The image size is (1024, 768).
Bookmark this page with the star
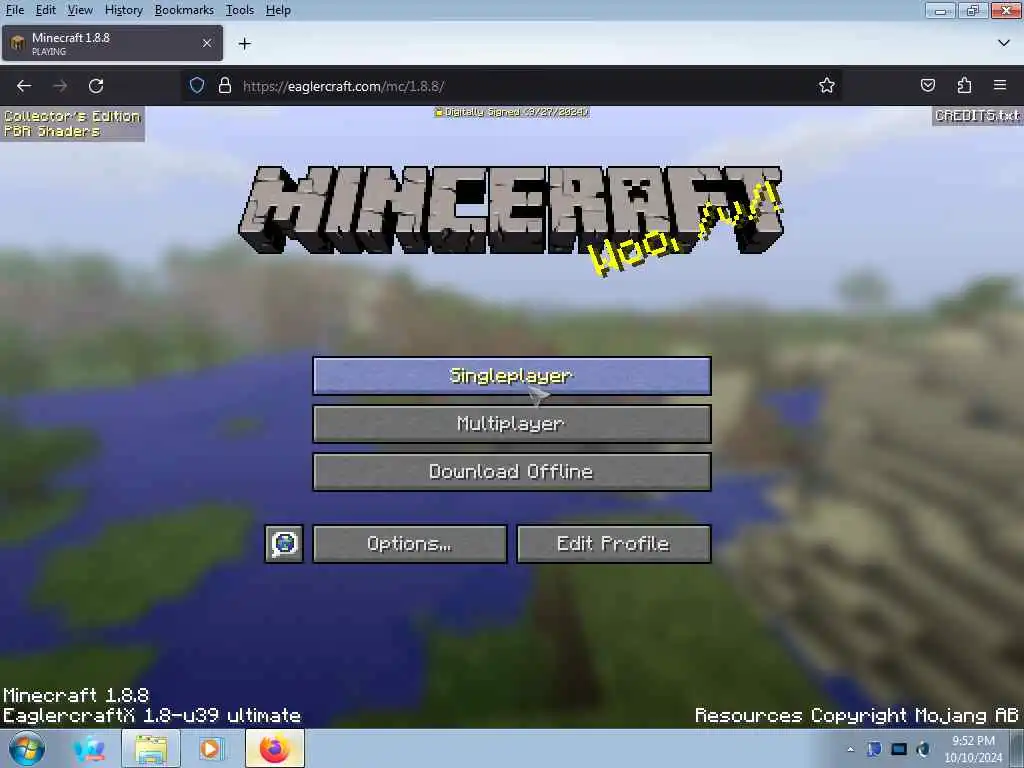(x=827, y=86)
